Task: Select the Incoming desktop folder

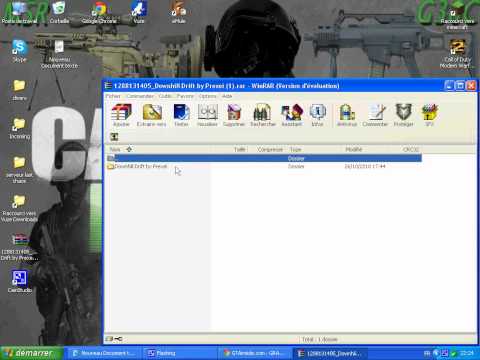Action: tap(19, 128)
